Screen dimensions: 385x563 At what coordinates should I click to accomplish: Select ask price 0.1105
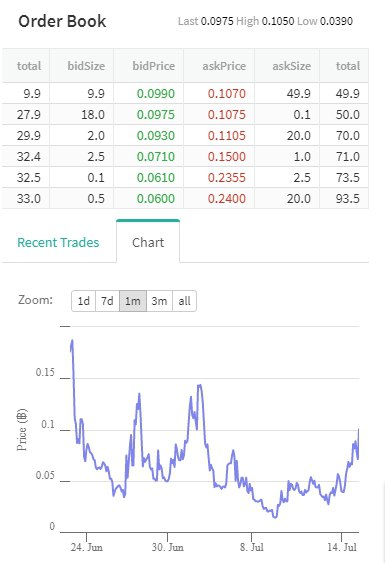click(227, 136)
